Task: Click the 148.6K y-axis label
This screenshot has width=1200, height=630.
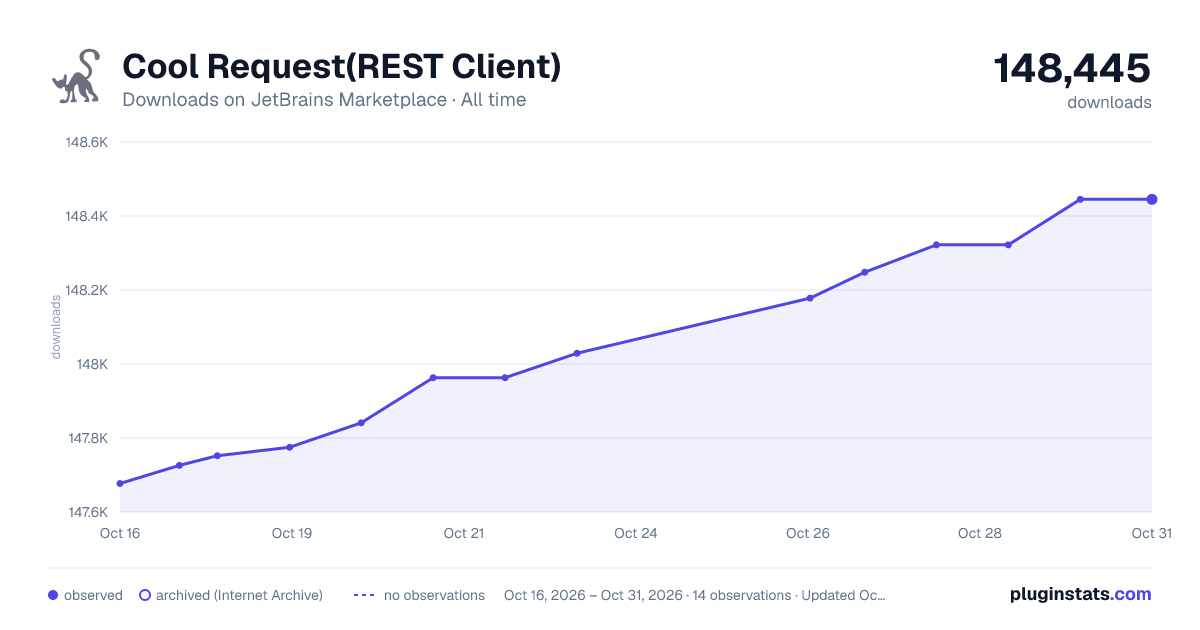Action: [86, 142]
